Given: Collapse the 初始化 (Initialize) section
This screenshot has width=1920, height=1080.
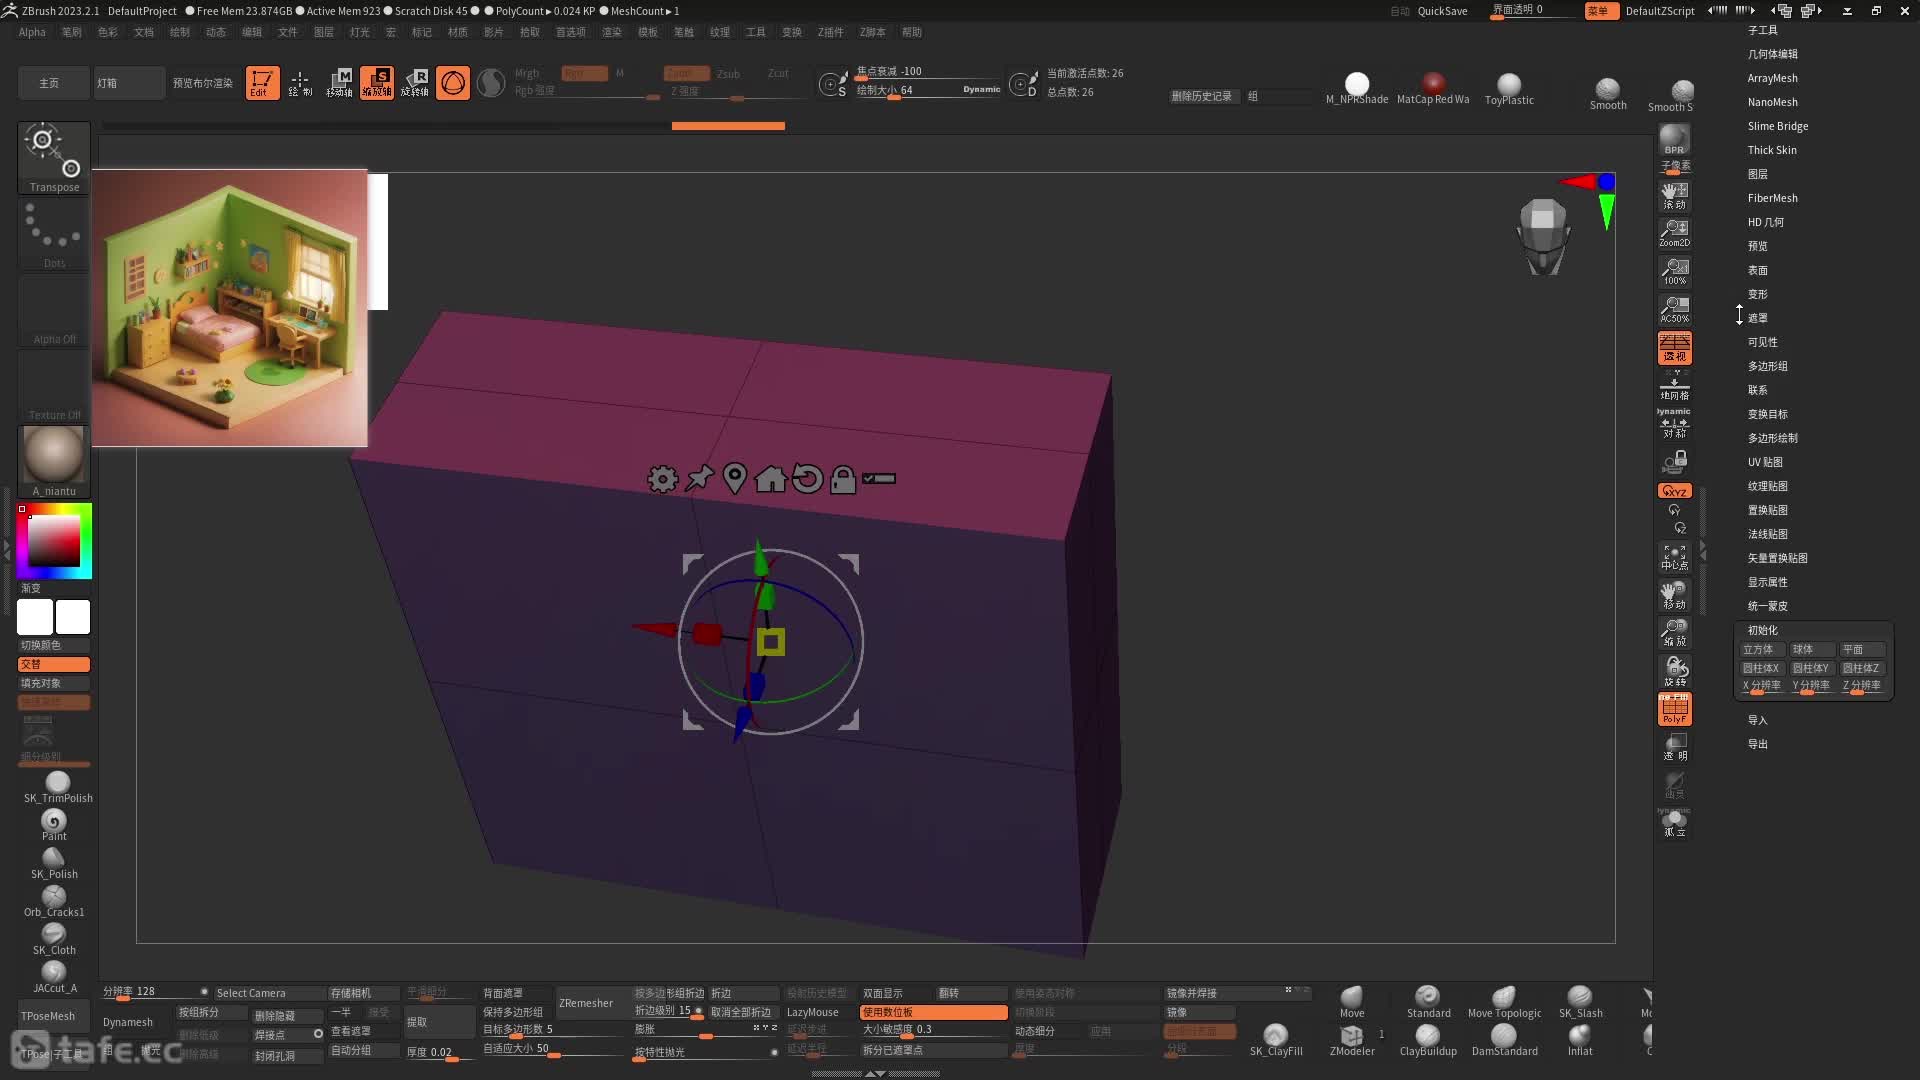Looking at the screenshot, I should click(x=1762, y=630).
